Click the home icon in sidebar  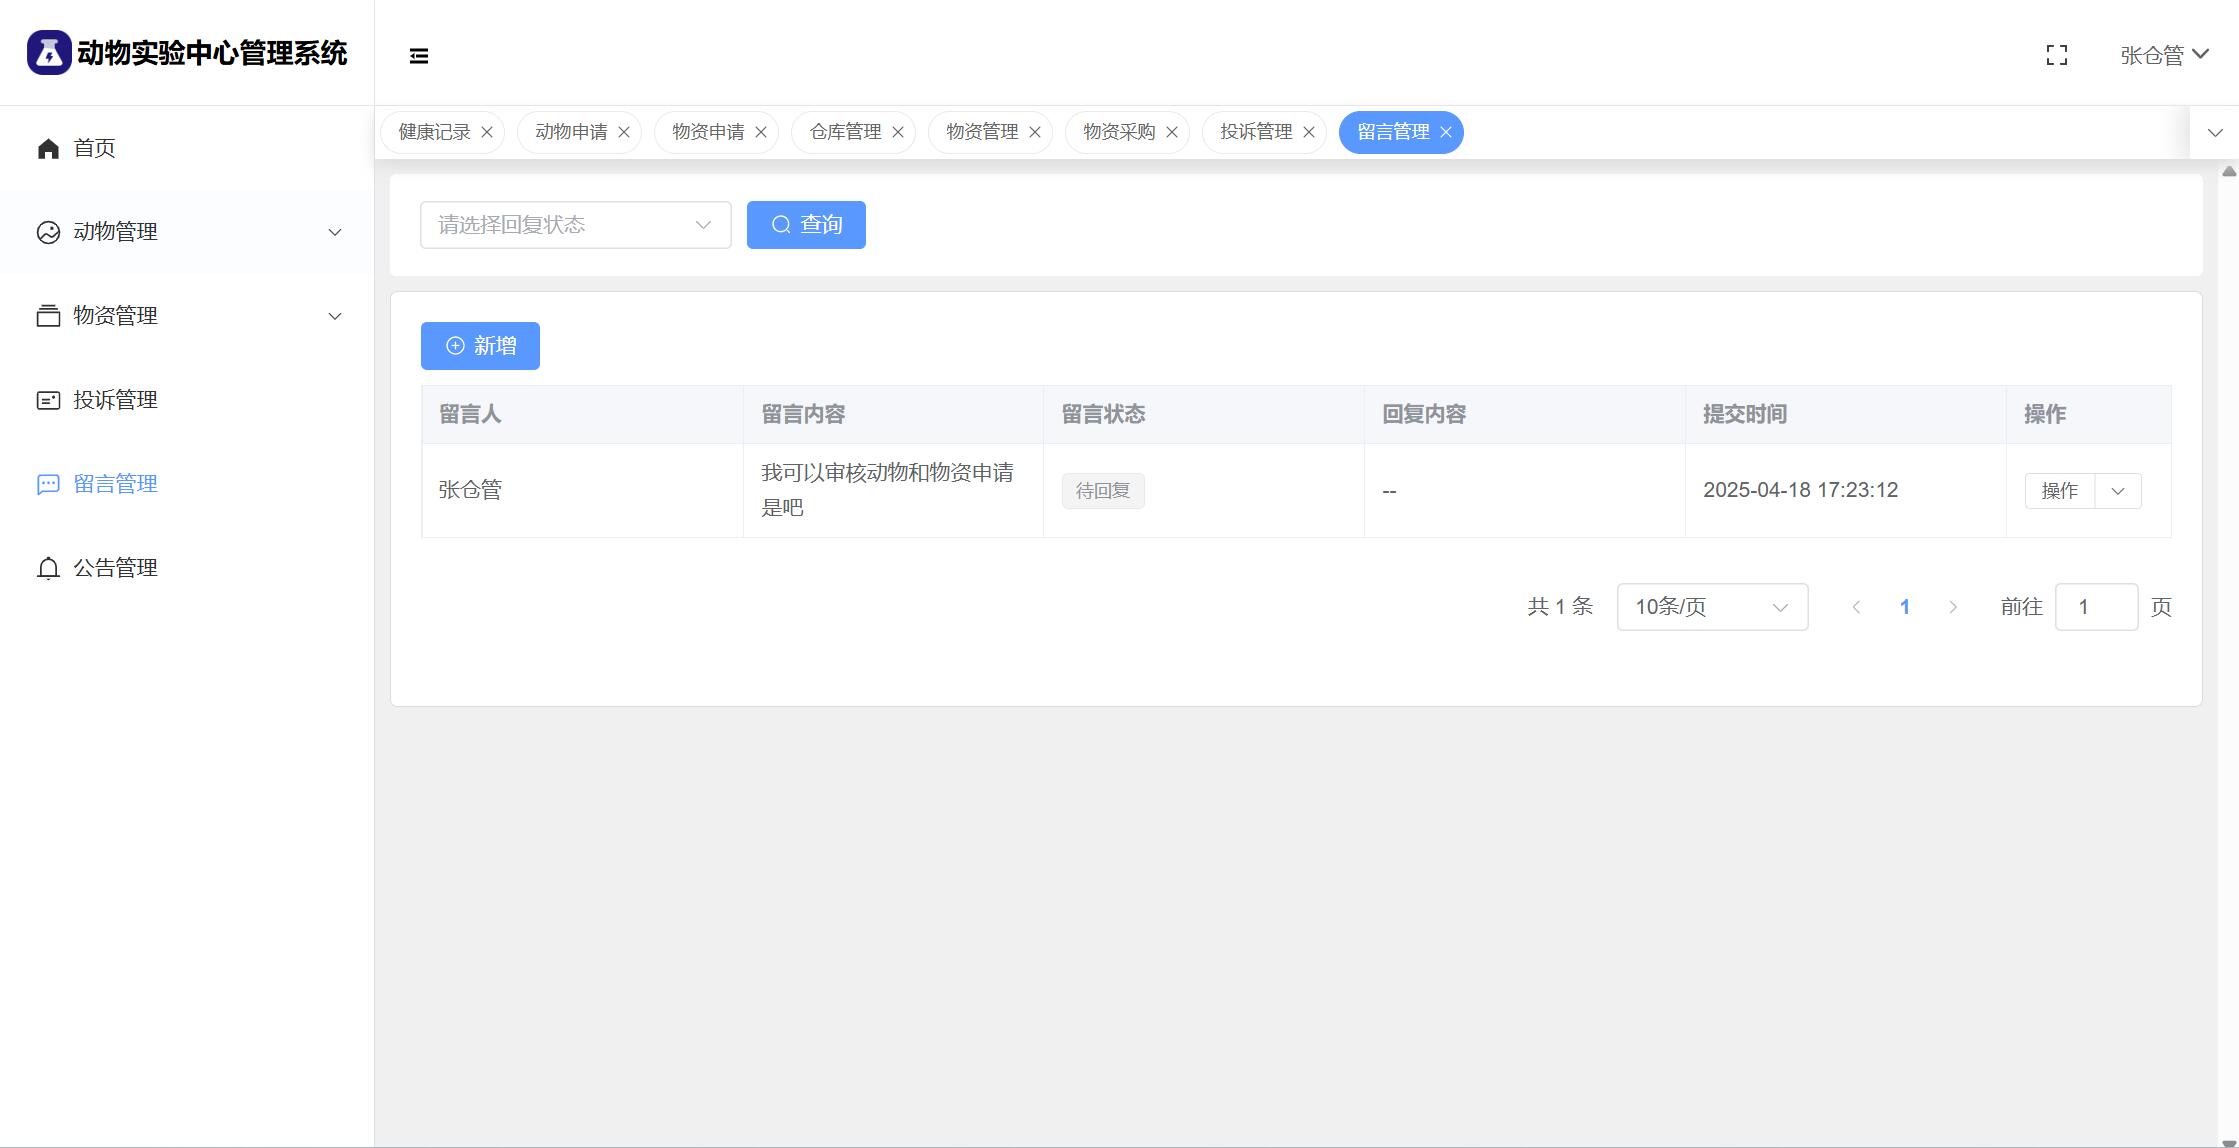[48, 149]
